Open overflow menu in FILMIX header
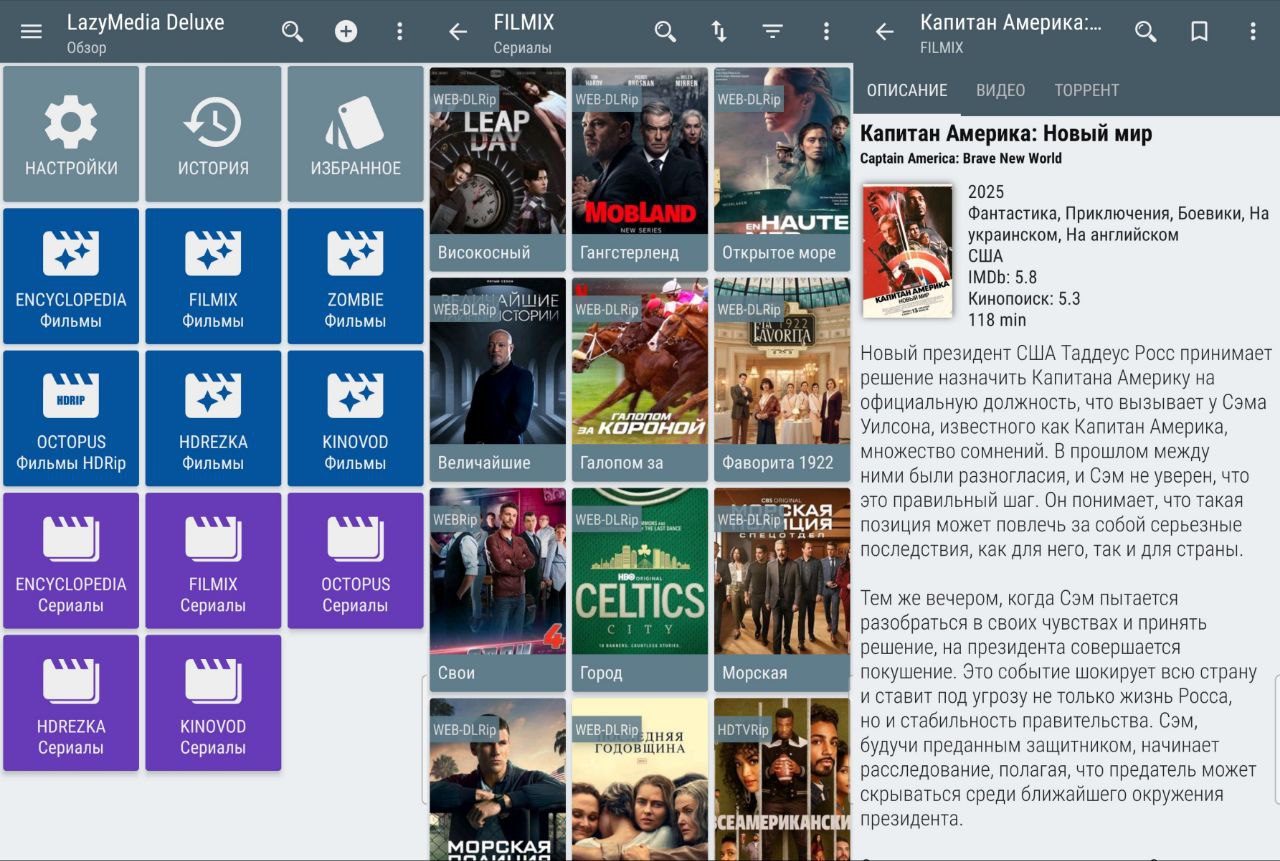 826,31
